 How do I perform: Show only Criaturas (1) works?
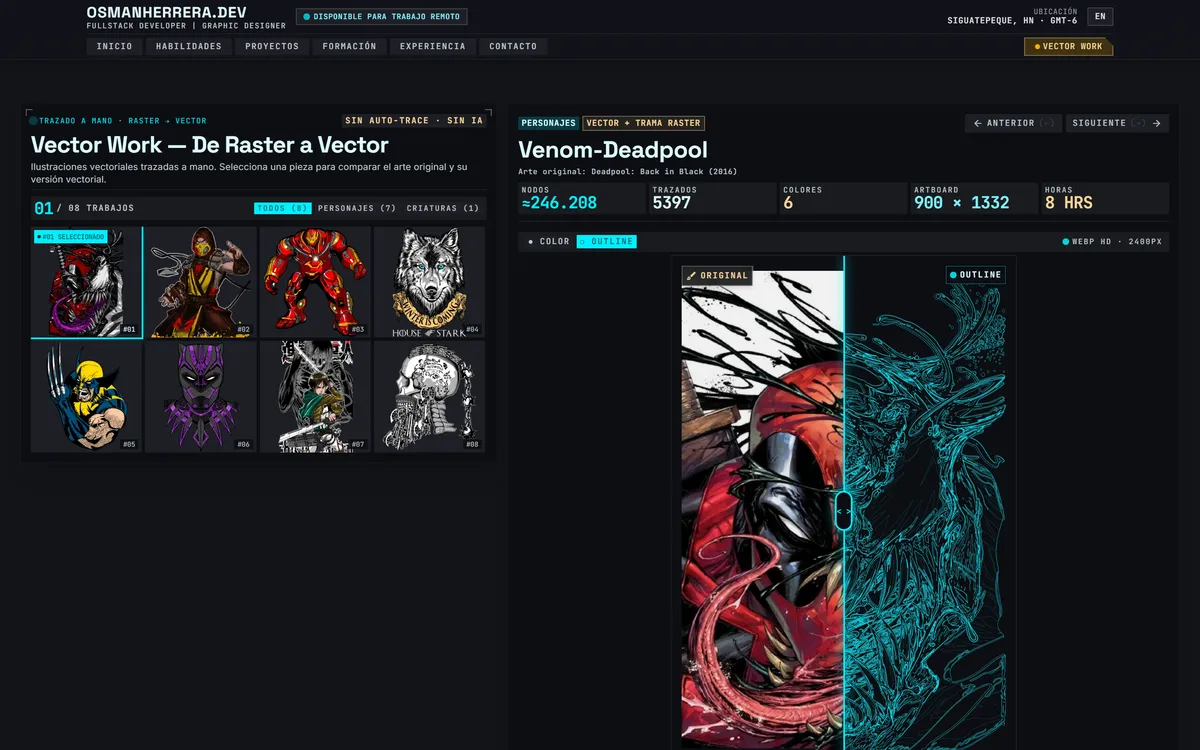coord(443,208)
